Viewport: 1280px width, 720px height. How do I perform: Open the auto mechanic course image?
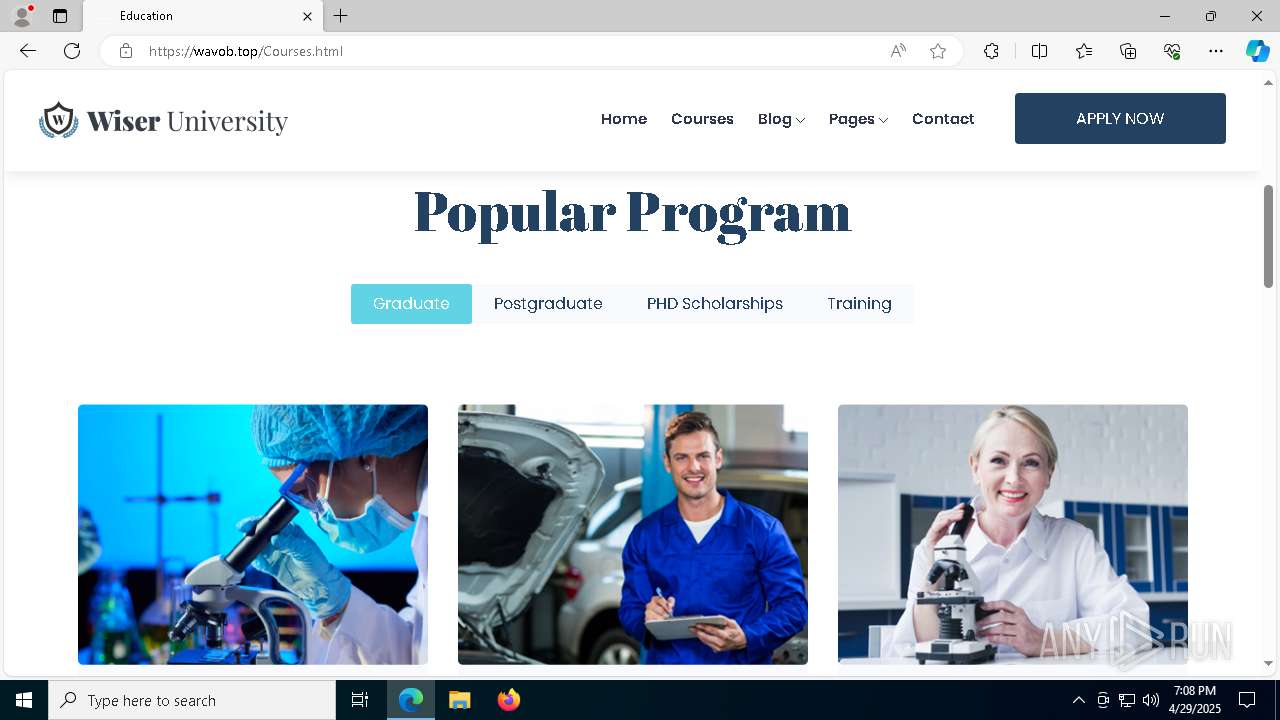tap(633, 534)
